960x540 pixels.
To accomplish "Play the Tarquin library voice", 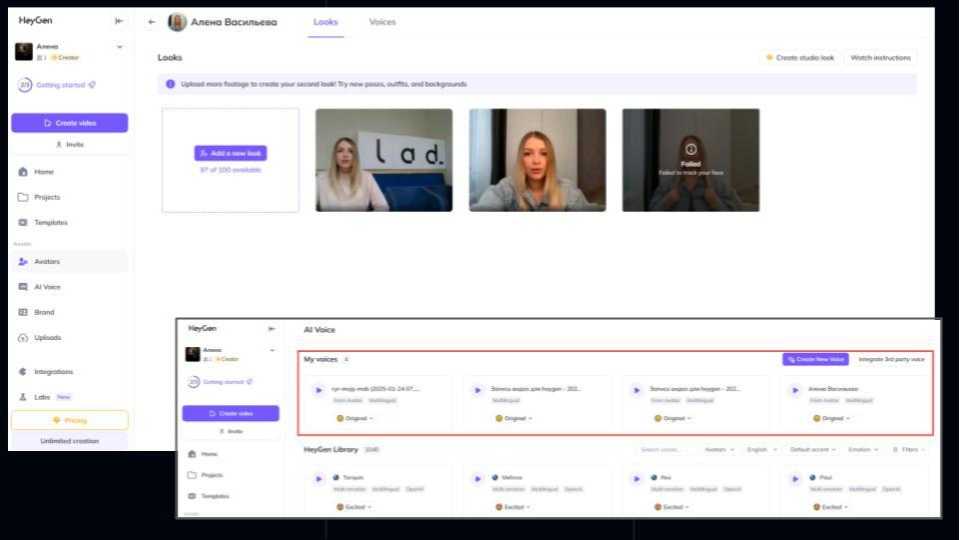I will point(318,479).
